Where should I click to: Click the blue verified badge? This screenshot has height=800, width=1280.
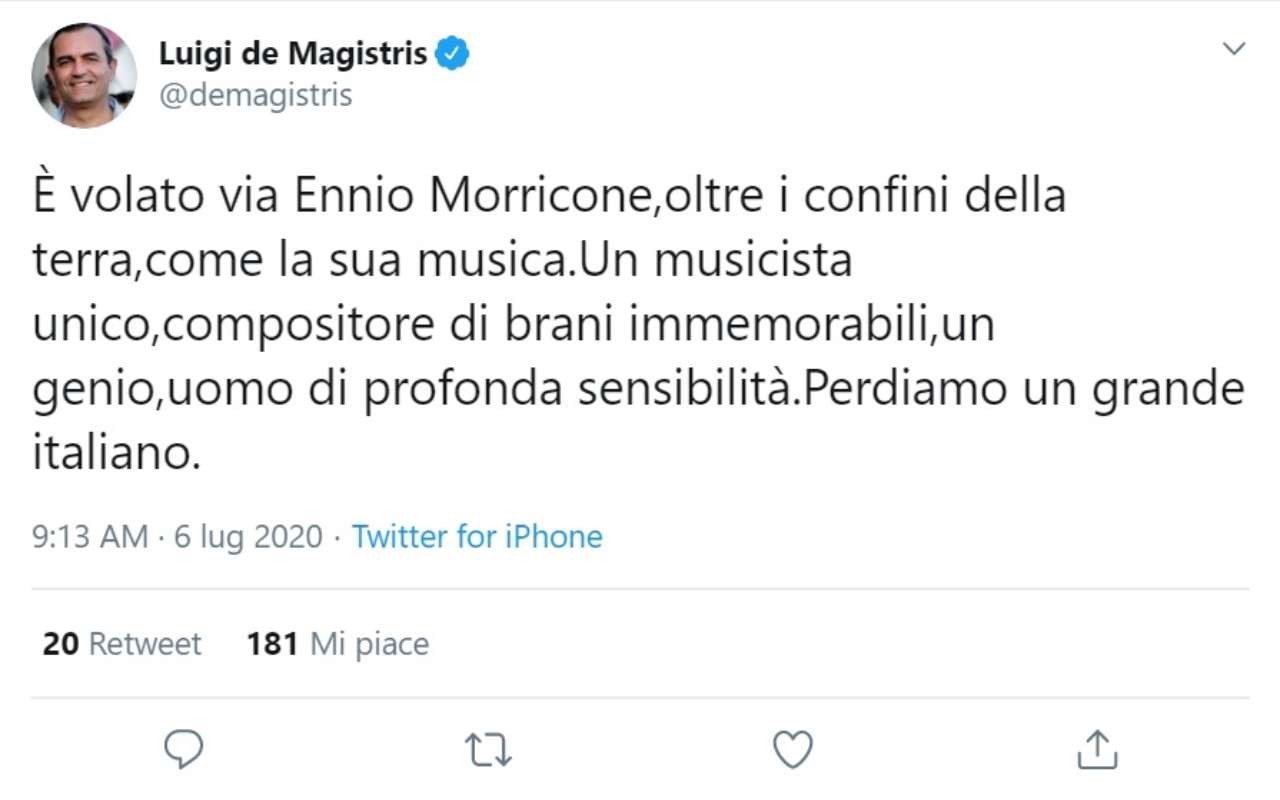coord(454,53)
